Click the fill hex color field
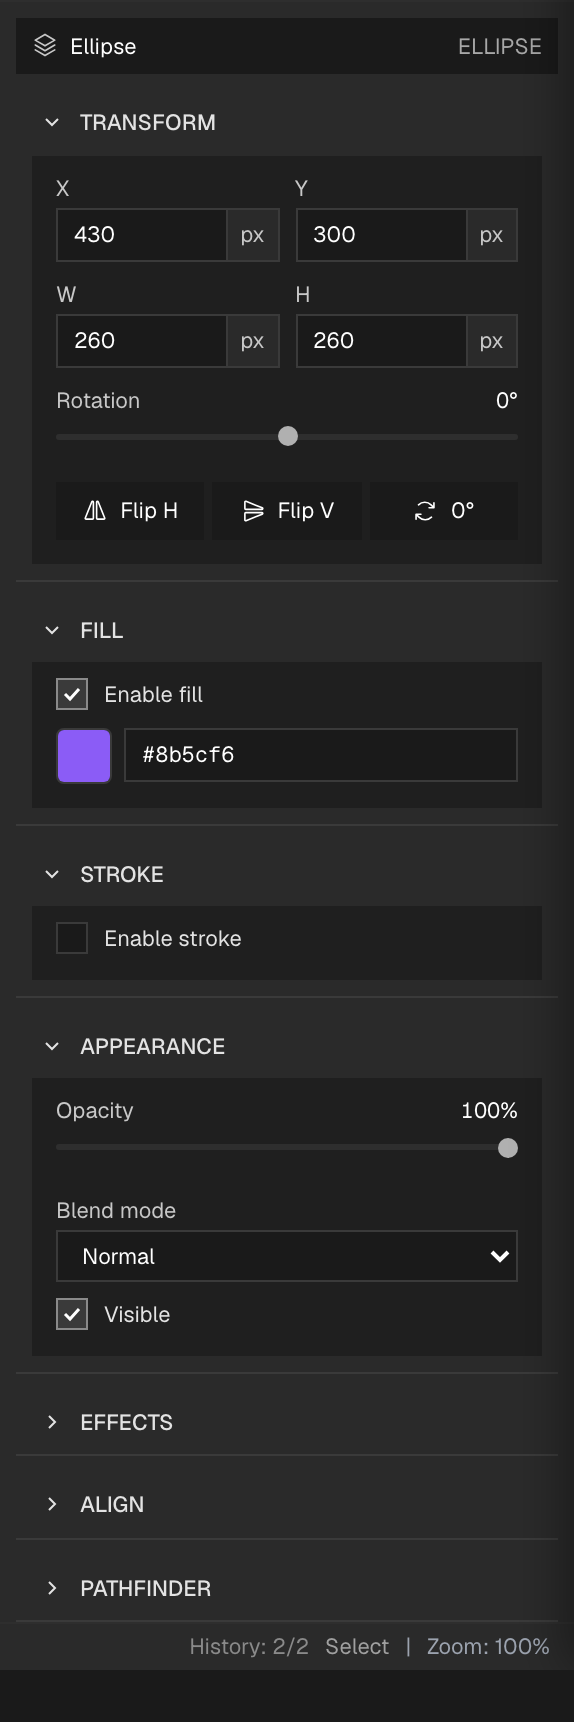The width and height of the screenshot is (574, 1722). click(321, 755)
